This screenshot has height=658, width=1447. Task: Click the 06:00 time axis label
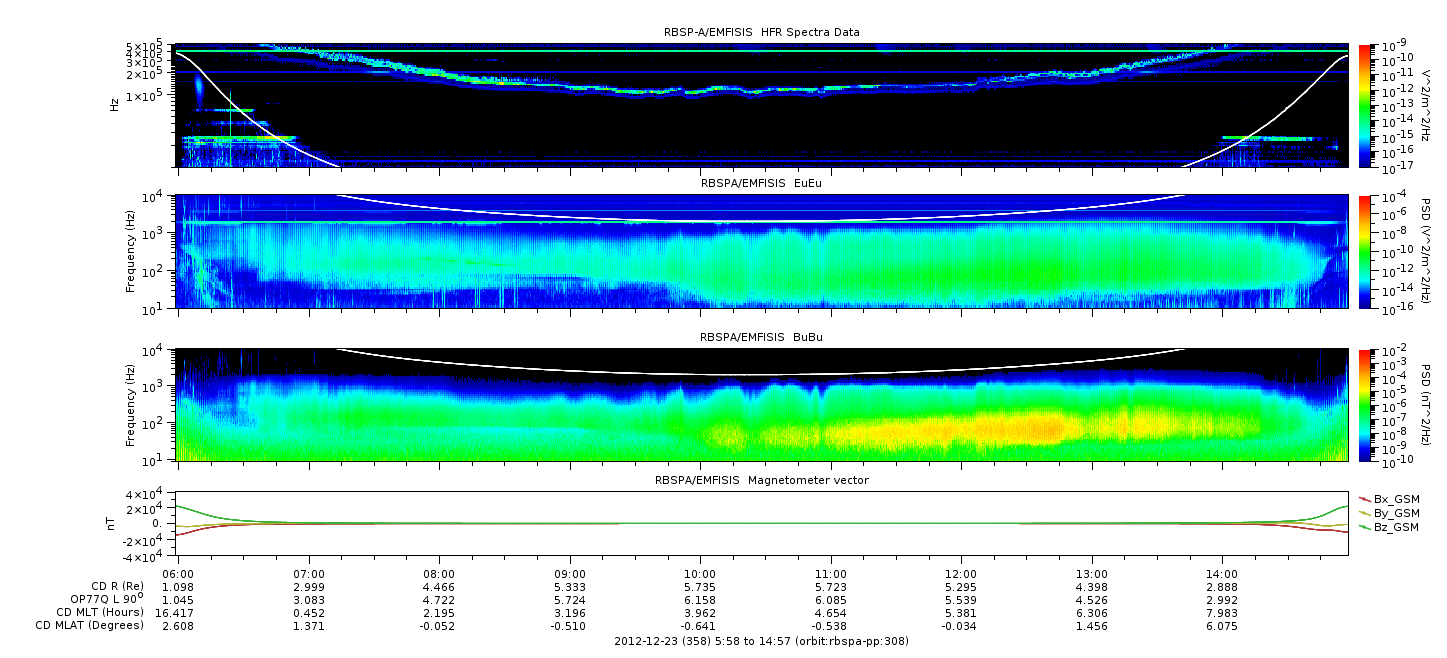pyautogui.click(x=179, y=574)
